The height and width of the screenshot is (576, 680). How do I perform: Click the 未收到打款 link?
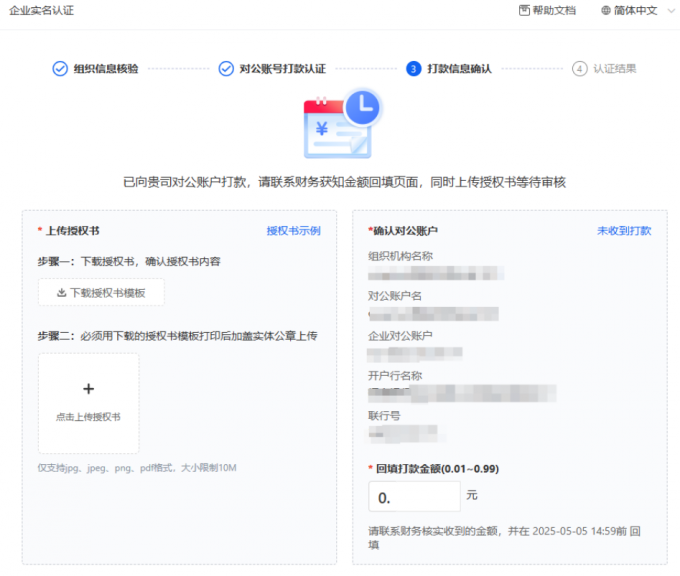point(624,231)
